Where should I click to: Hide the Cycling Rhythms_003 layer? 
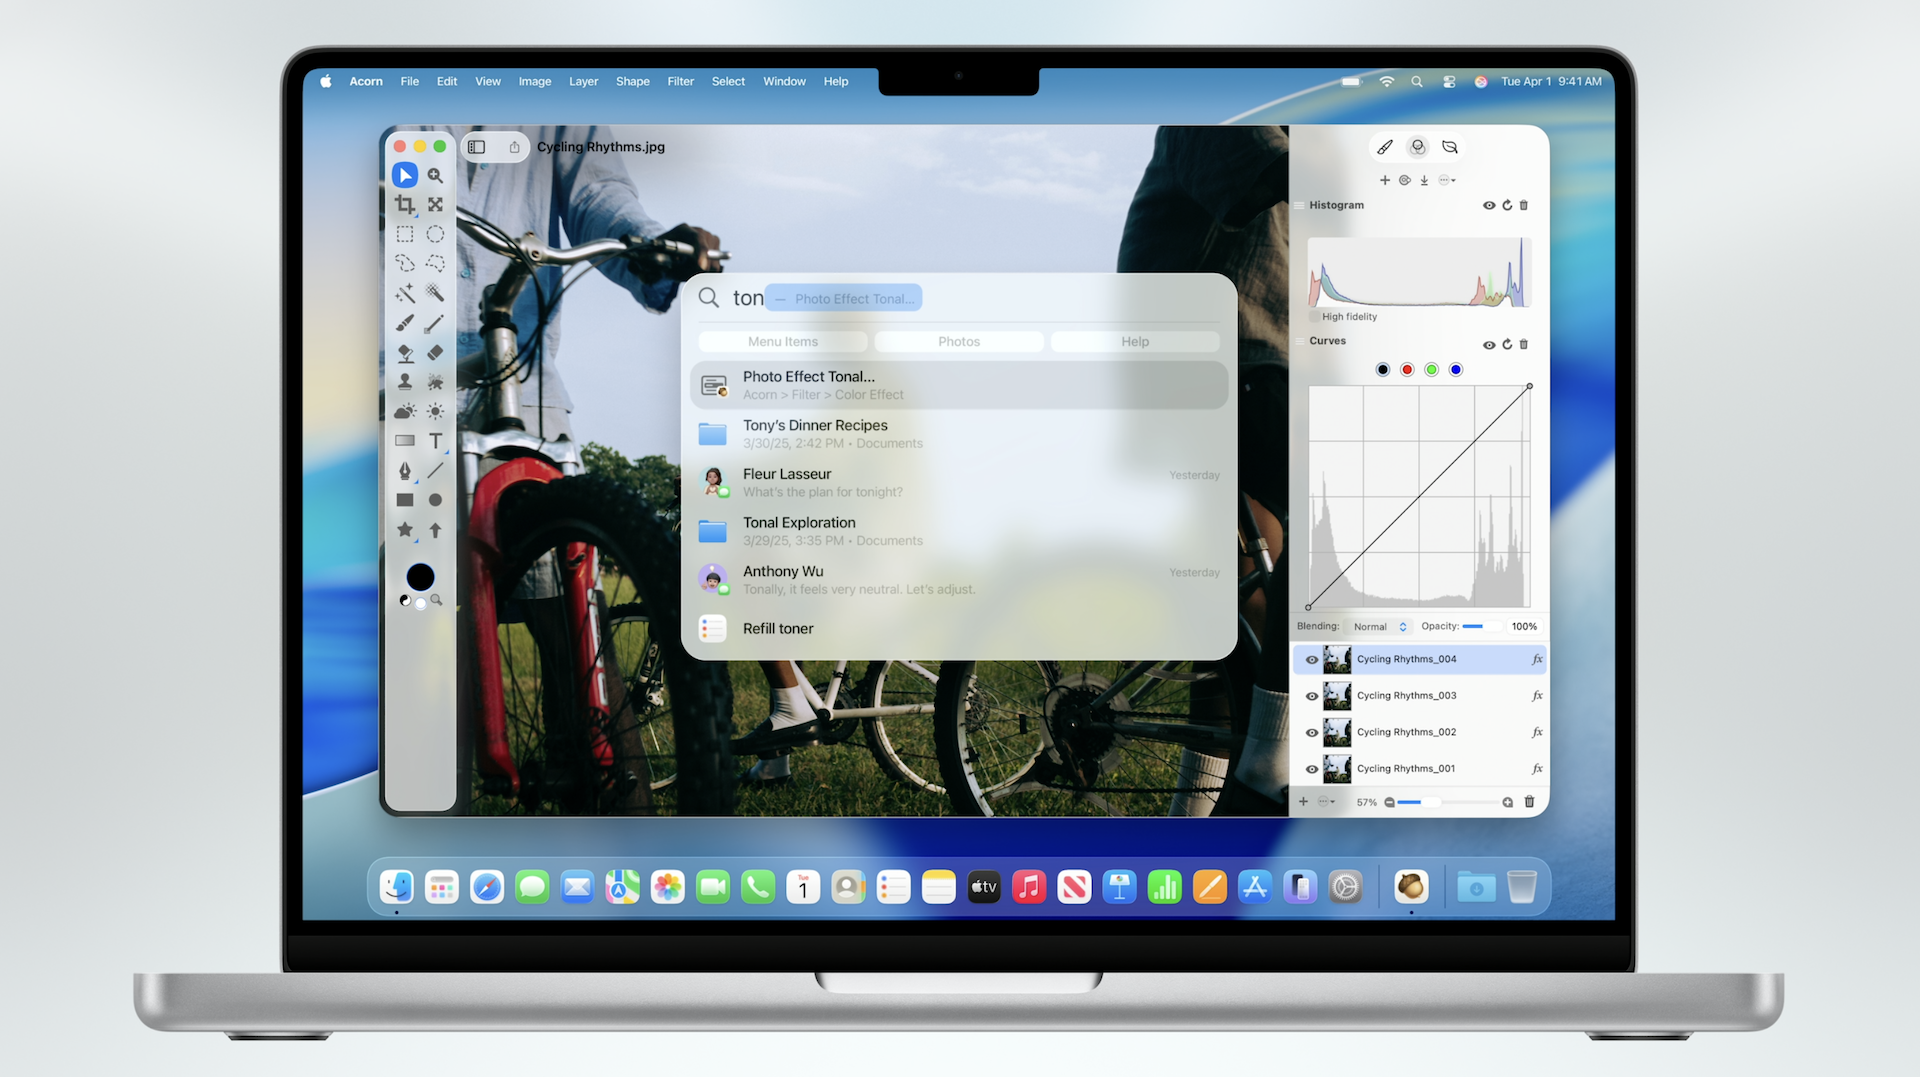[1311, 696]
